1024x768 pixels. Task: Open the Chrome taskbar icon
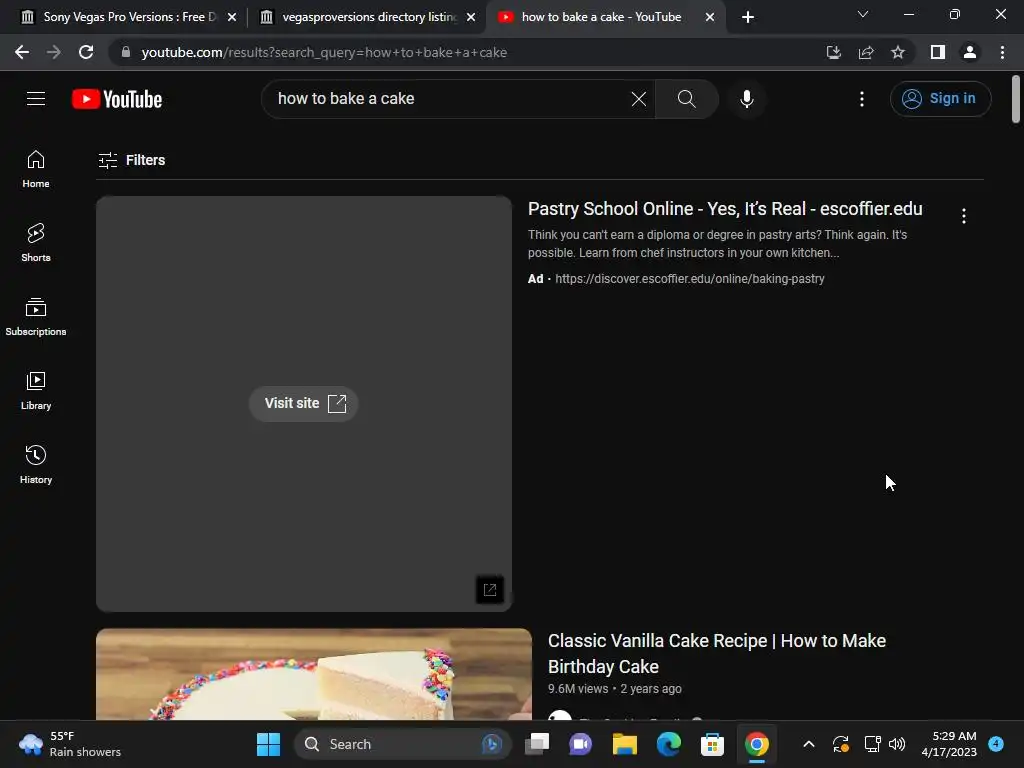[x=757, y=744]
